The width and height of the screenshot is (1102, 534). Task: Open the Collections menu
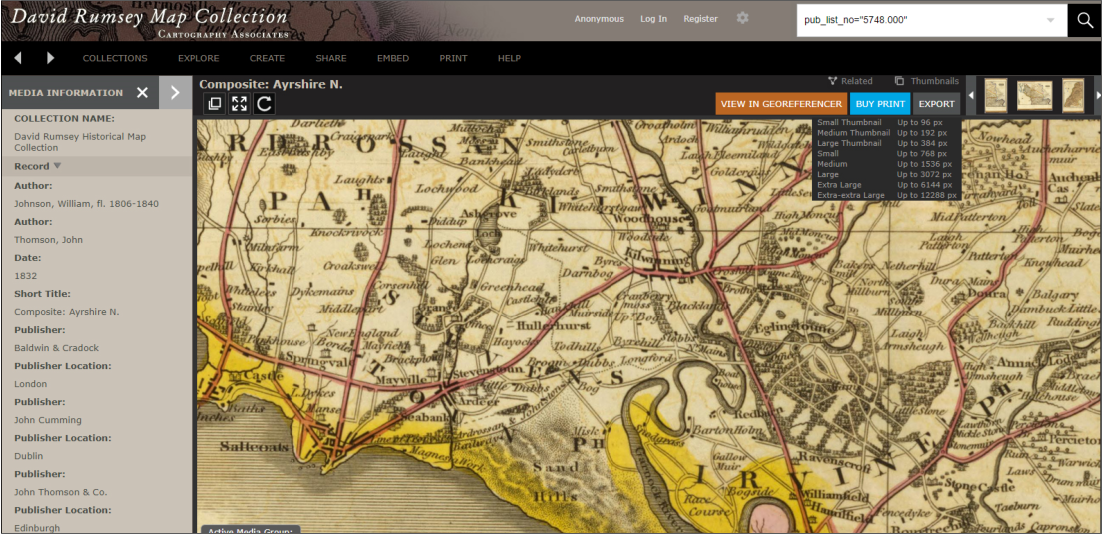click(115, 58)
